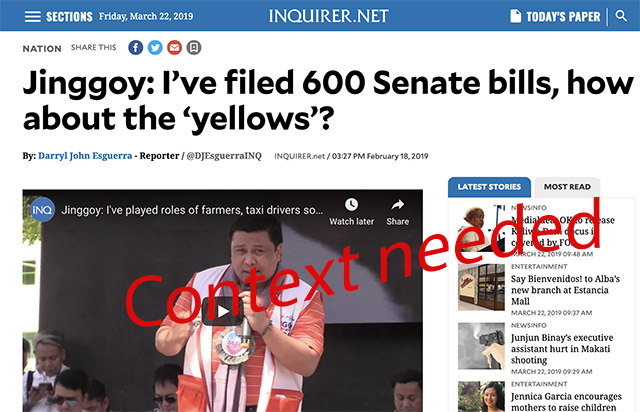Image resolution: width=640 pixels, height=412 pixels.
Task: Open Alba's new branch at Estancia story
Action: click(565, 290)
